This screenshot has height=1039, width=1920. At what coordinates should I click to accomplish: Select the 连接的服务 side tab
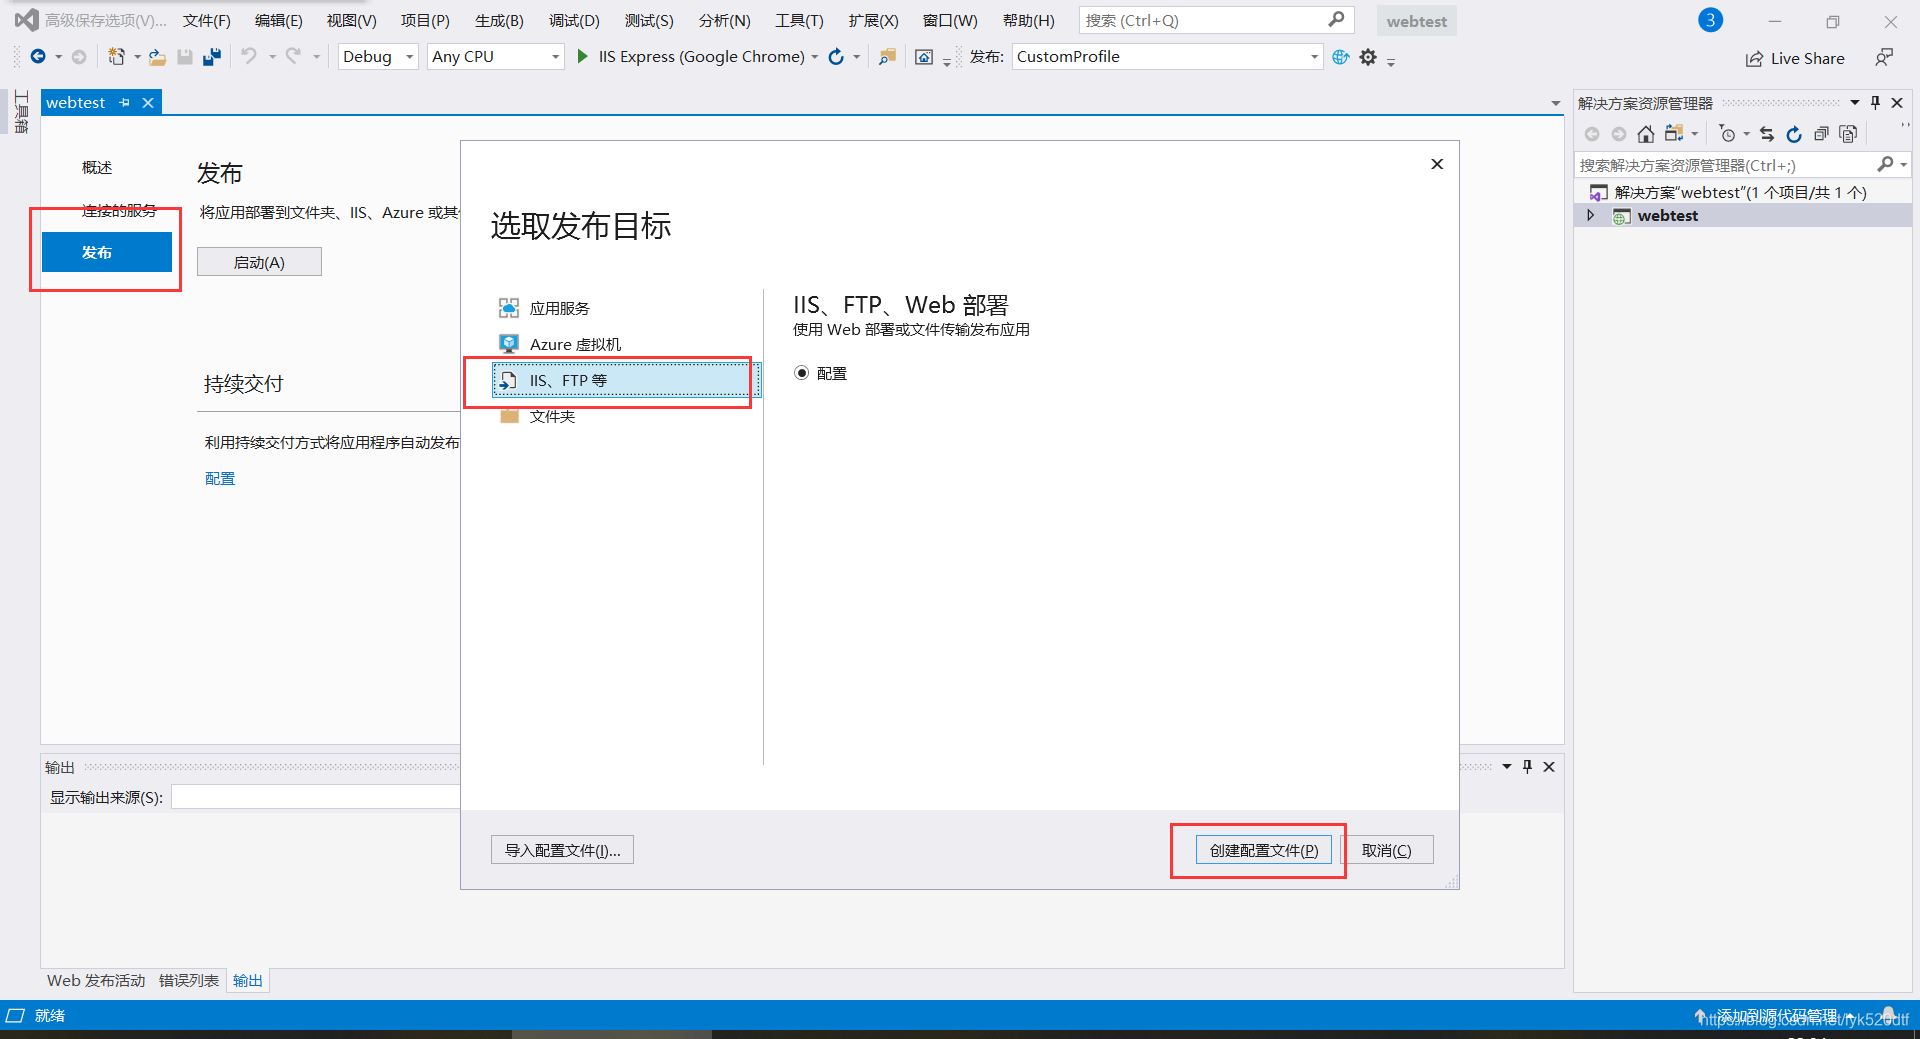coord(119,210)
